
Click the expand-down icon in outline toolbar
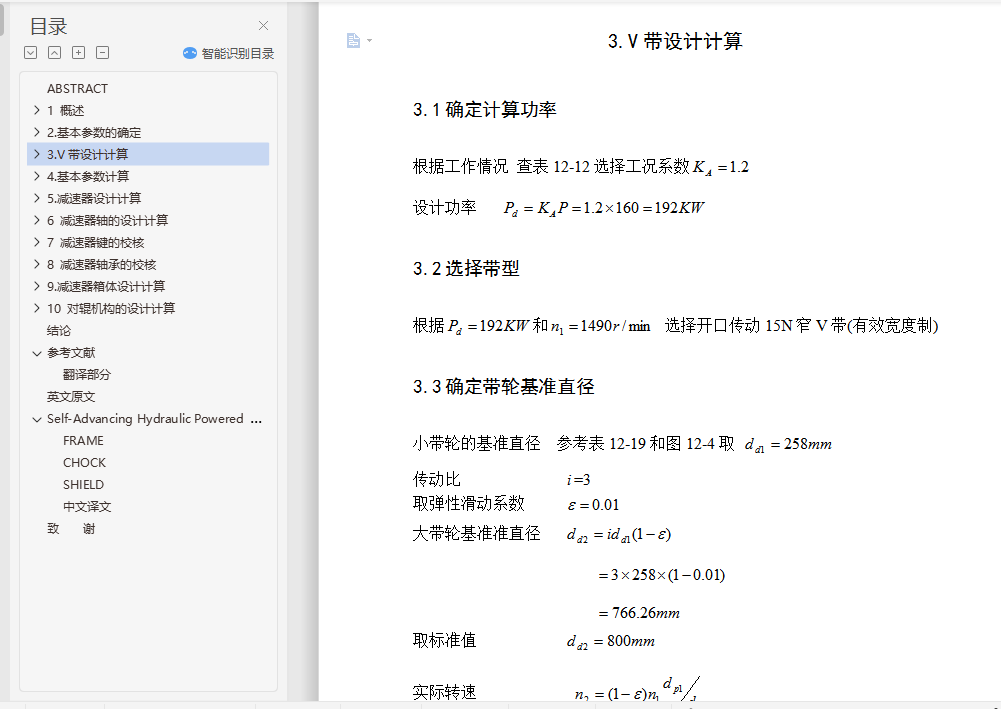(x=31, y=53)
